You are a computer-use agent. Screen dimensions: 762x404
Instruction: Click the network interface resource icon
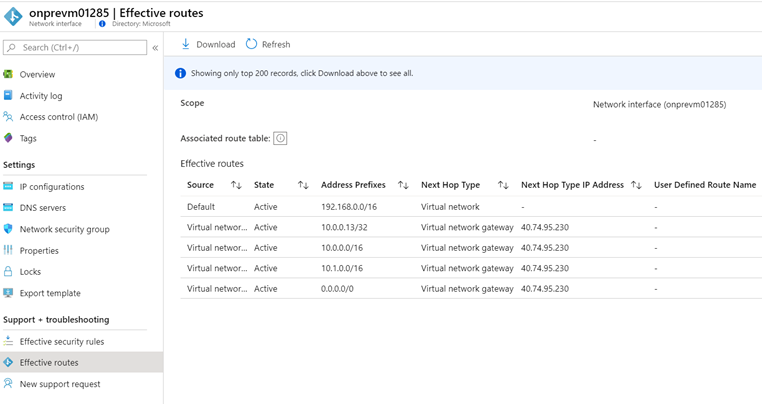[13, 17]
